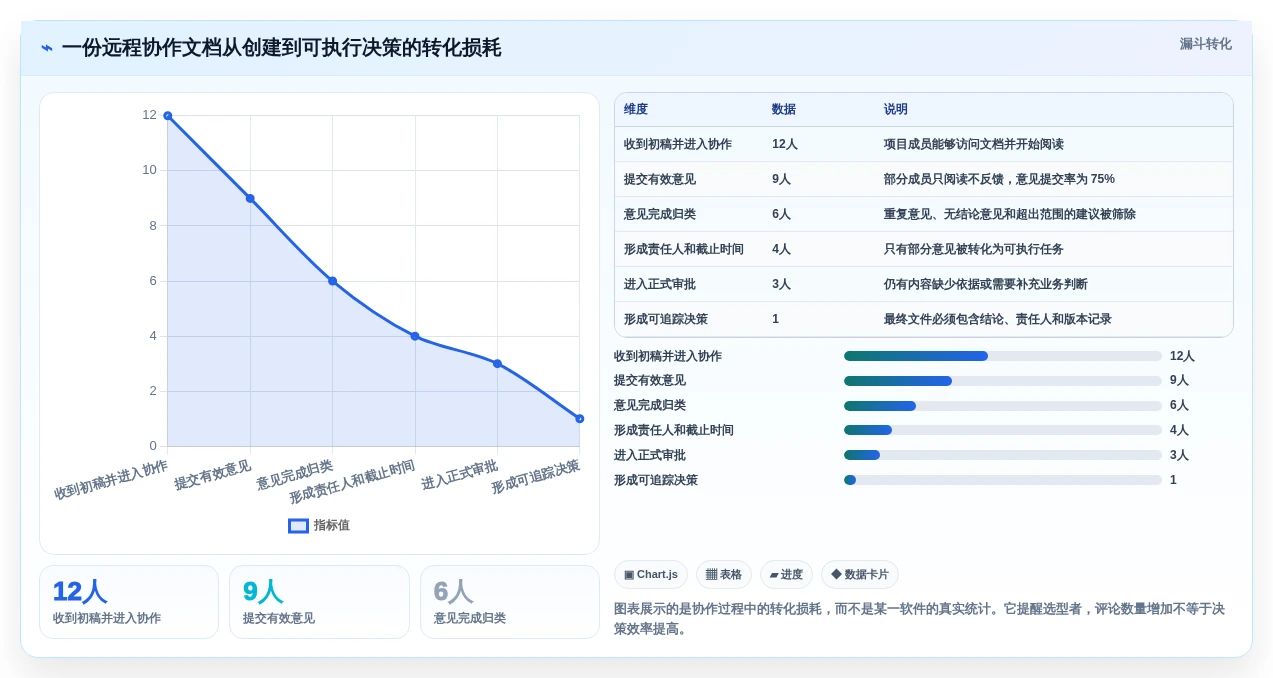This screenshot has height=678, width=1273.
Task: Click table cell 形成责任人和截止时间
Action: pyautogui.click(x=684, y=249)
